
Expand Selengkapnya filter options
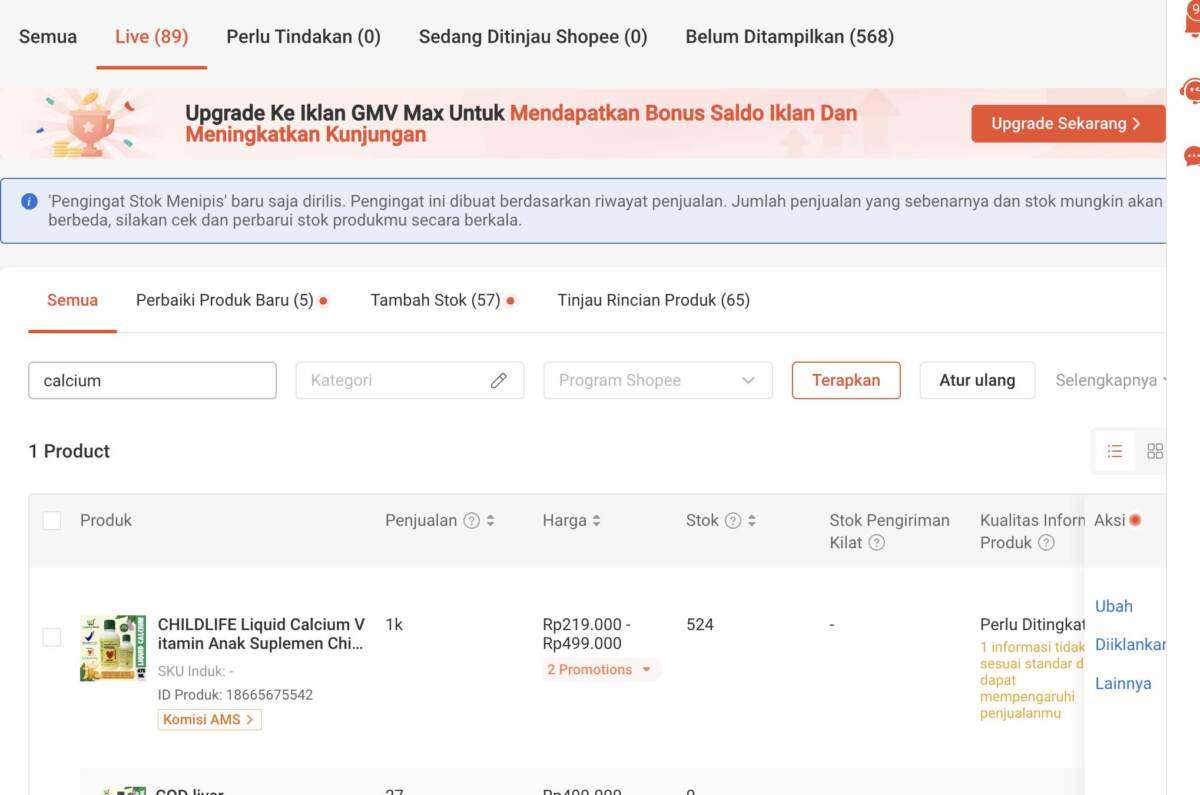pyautogui.click(x=1110, y=380)
